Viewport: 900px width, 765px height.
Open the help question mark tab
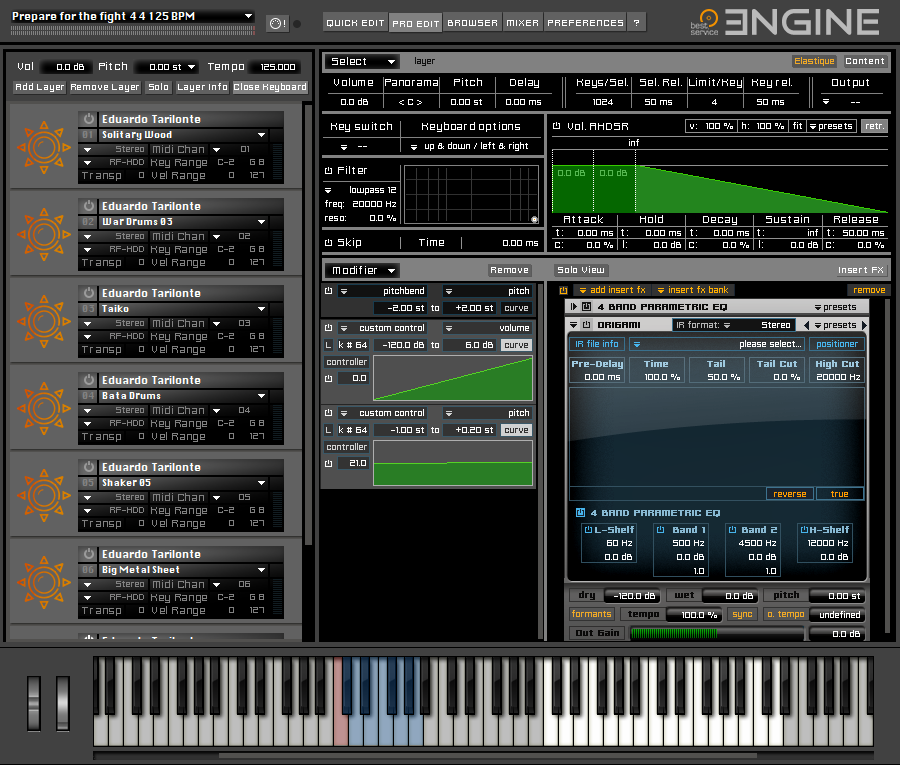click(637, 23)
